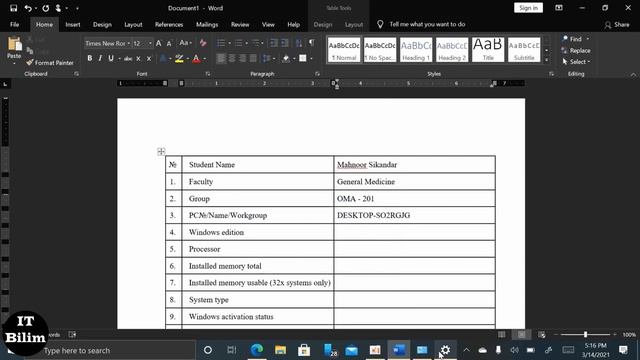Decrease font size with the smaller A
The height and width of the screenshot is (360, 640).
(169, 43)
